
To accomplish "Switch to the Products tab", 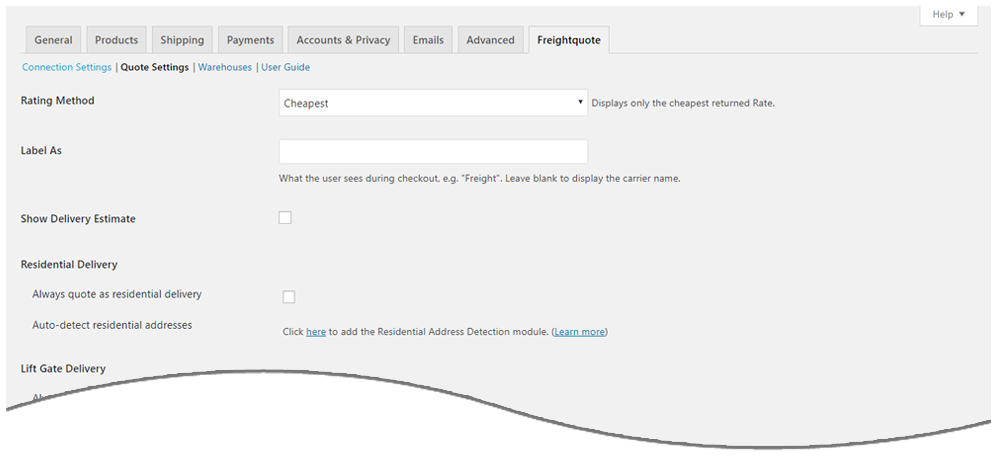I will pyautogui.click(x=116, y=40).
